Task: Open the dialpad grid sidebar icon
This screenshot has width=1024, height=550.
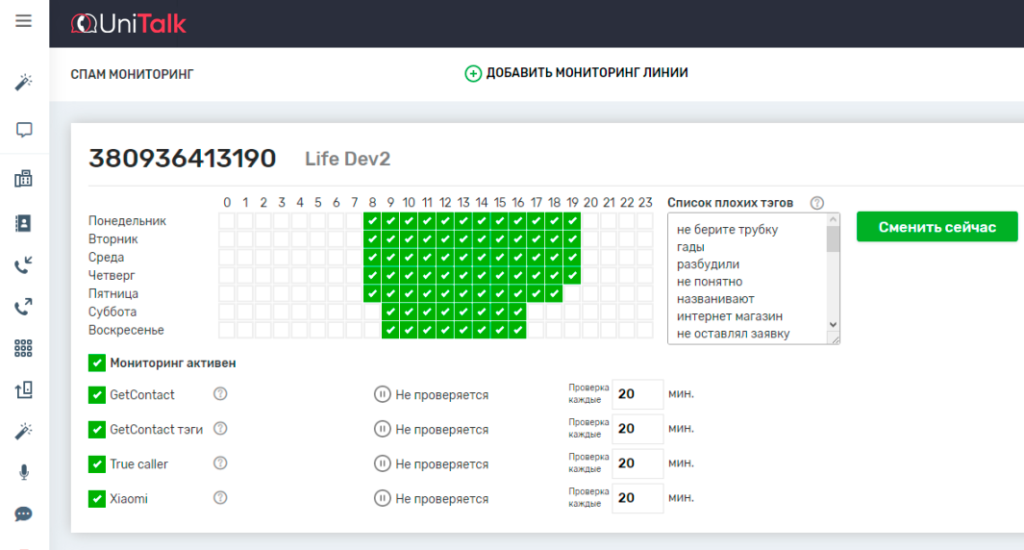Action: 24,348
